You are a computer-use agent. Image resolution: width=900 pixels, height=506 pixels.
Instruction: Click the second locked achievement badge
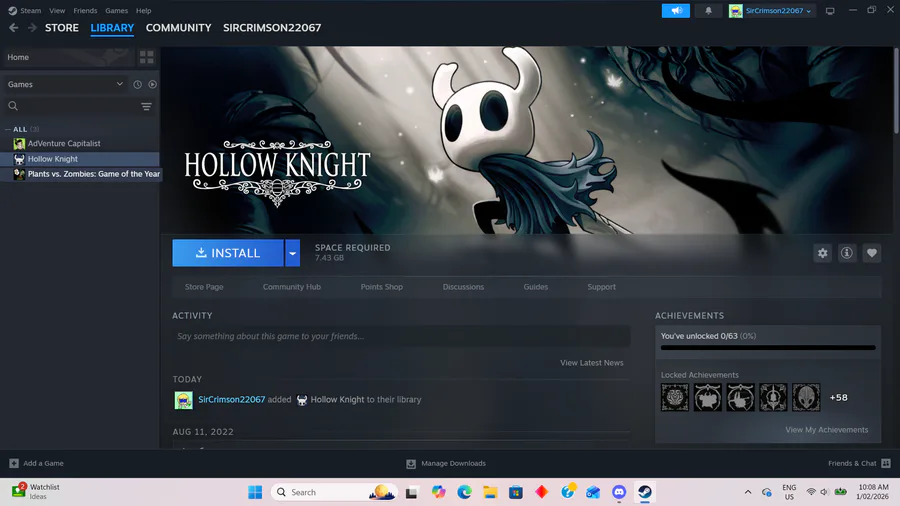[x=707, y=398]
